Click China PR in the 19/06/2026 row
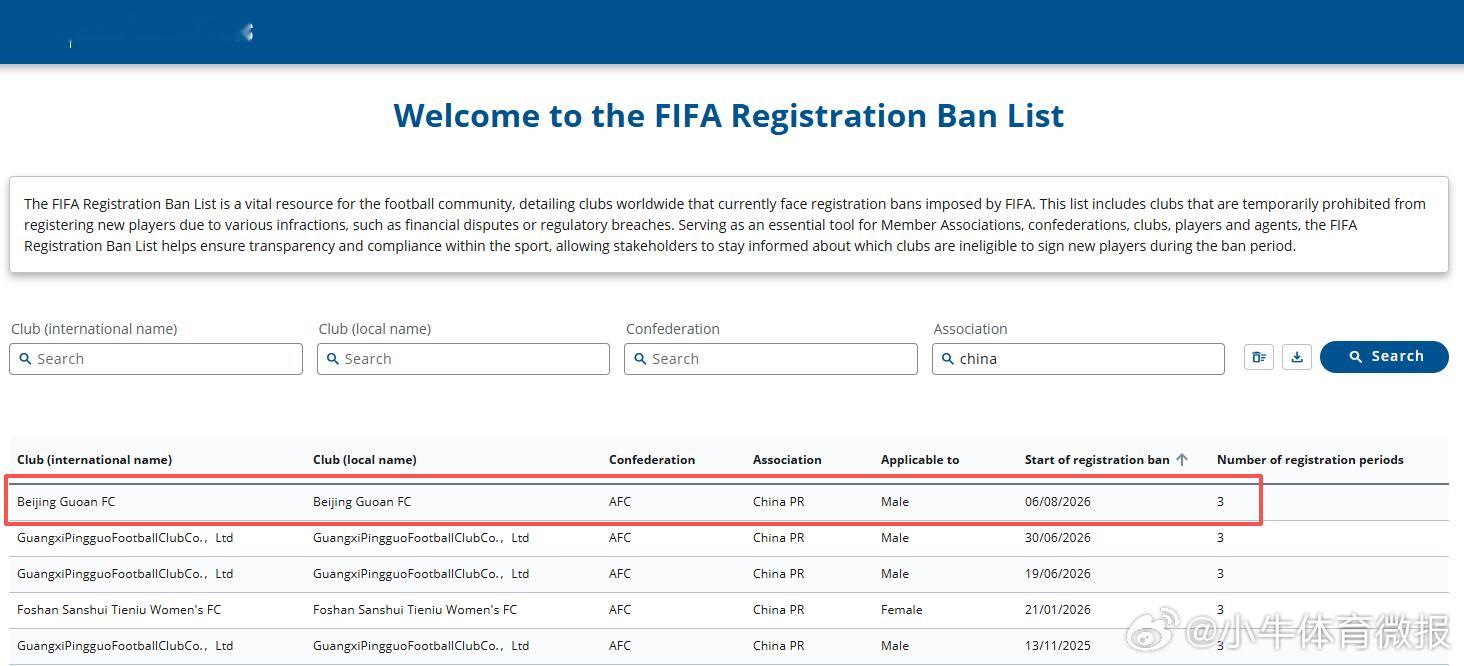Viewport: 1464px width, 666px height. (778, 574)
